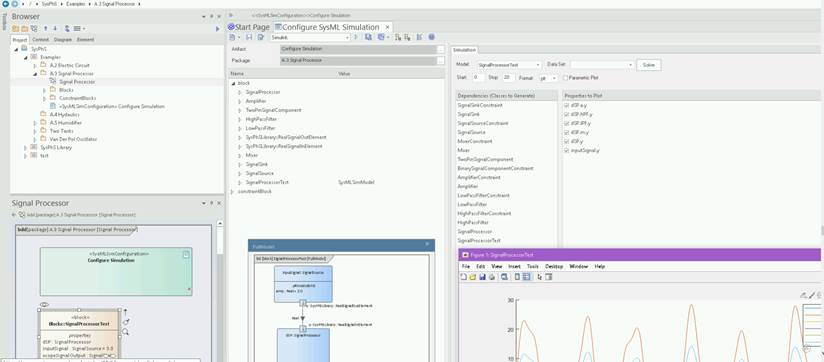Open the Model dropdown showing SignalProcessorTest

(508, 65)
